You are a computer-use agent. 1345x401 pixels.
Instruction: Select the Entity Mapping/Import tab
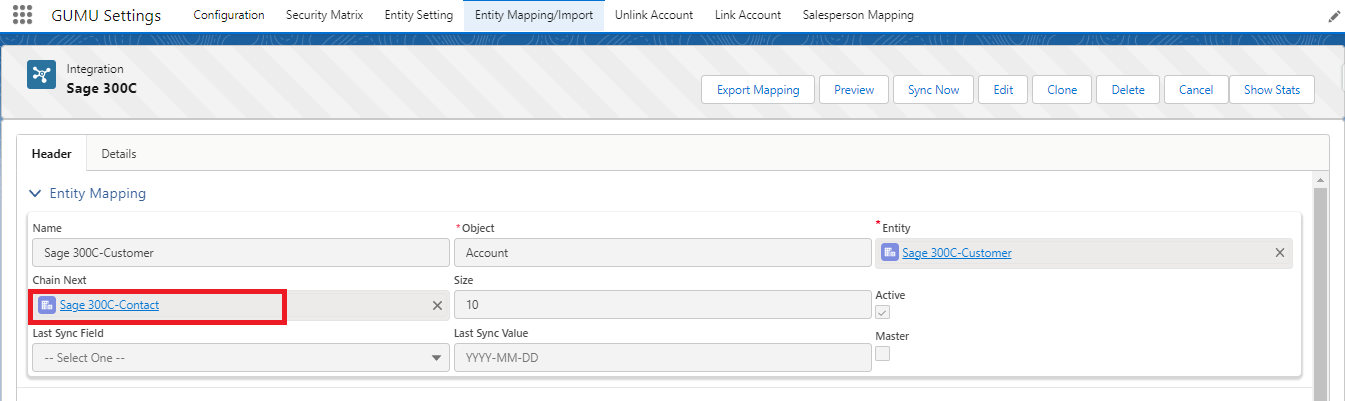534,15
